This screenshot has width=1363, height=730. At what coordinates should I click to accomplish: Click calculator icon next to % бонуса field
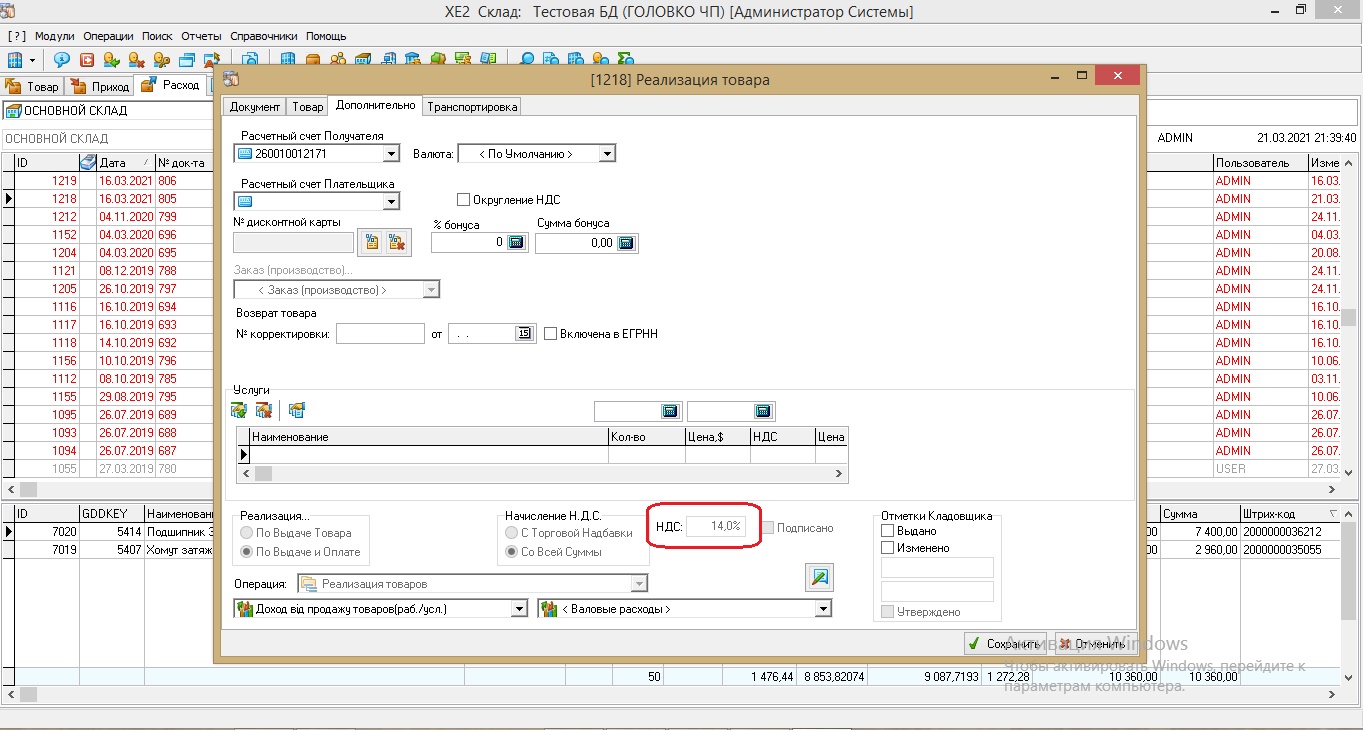coord(516,243)
